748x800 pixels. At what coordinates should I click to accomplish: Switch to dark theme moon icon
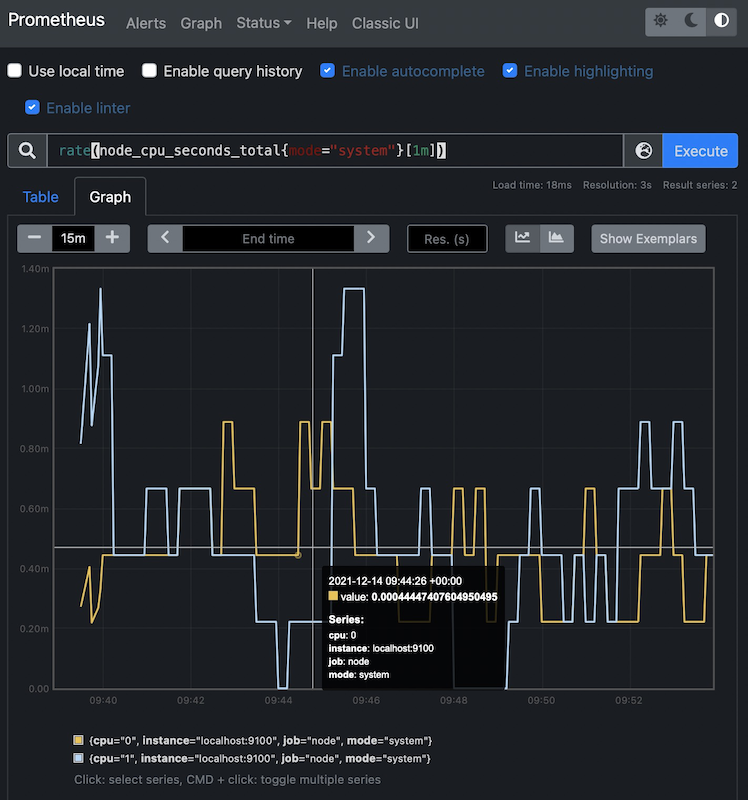click(x=691, y=21)
